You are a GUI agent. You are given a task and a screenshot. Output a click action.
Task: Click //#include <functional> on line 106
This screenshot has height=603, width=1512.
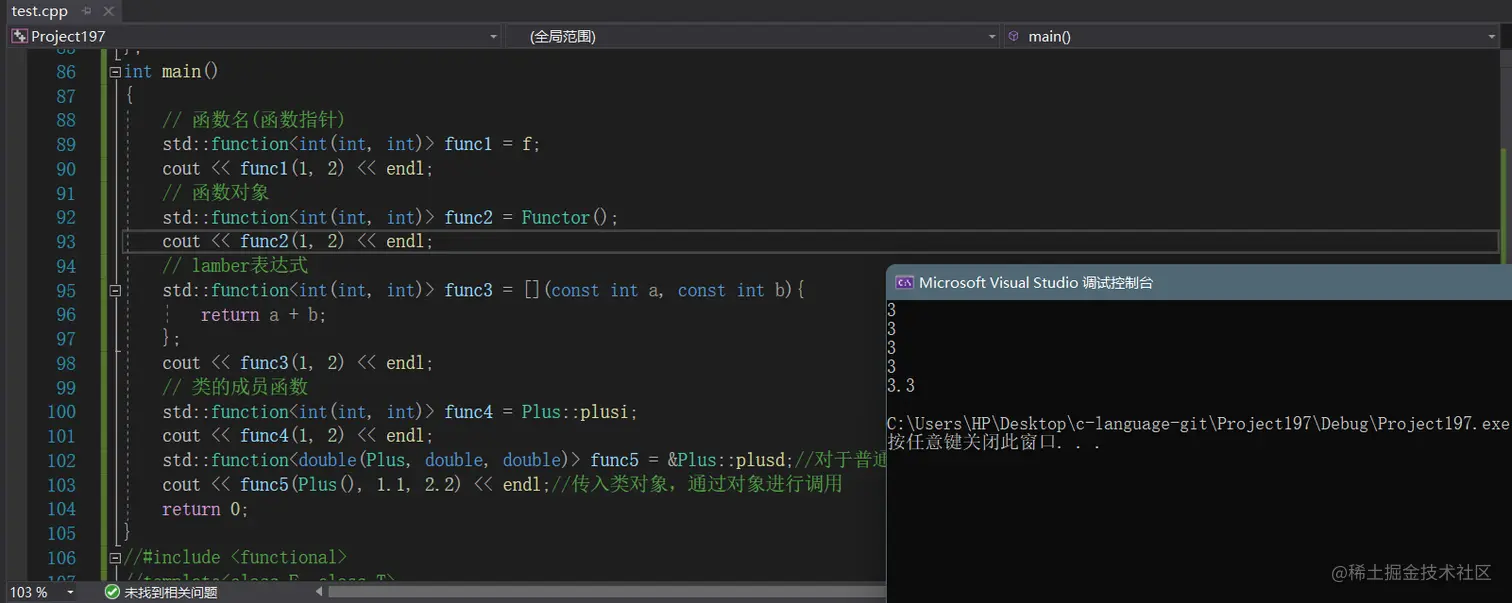coord(235,557)
